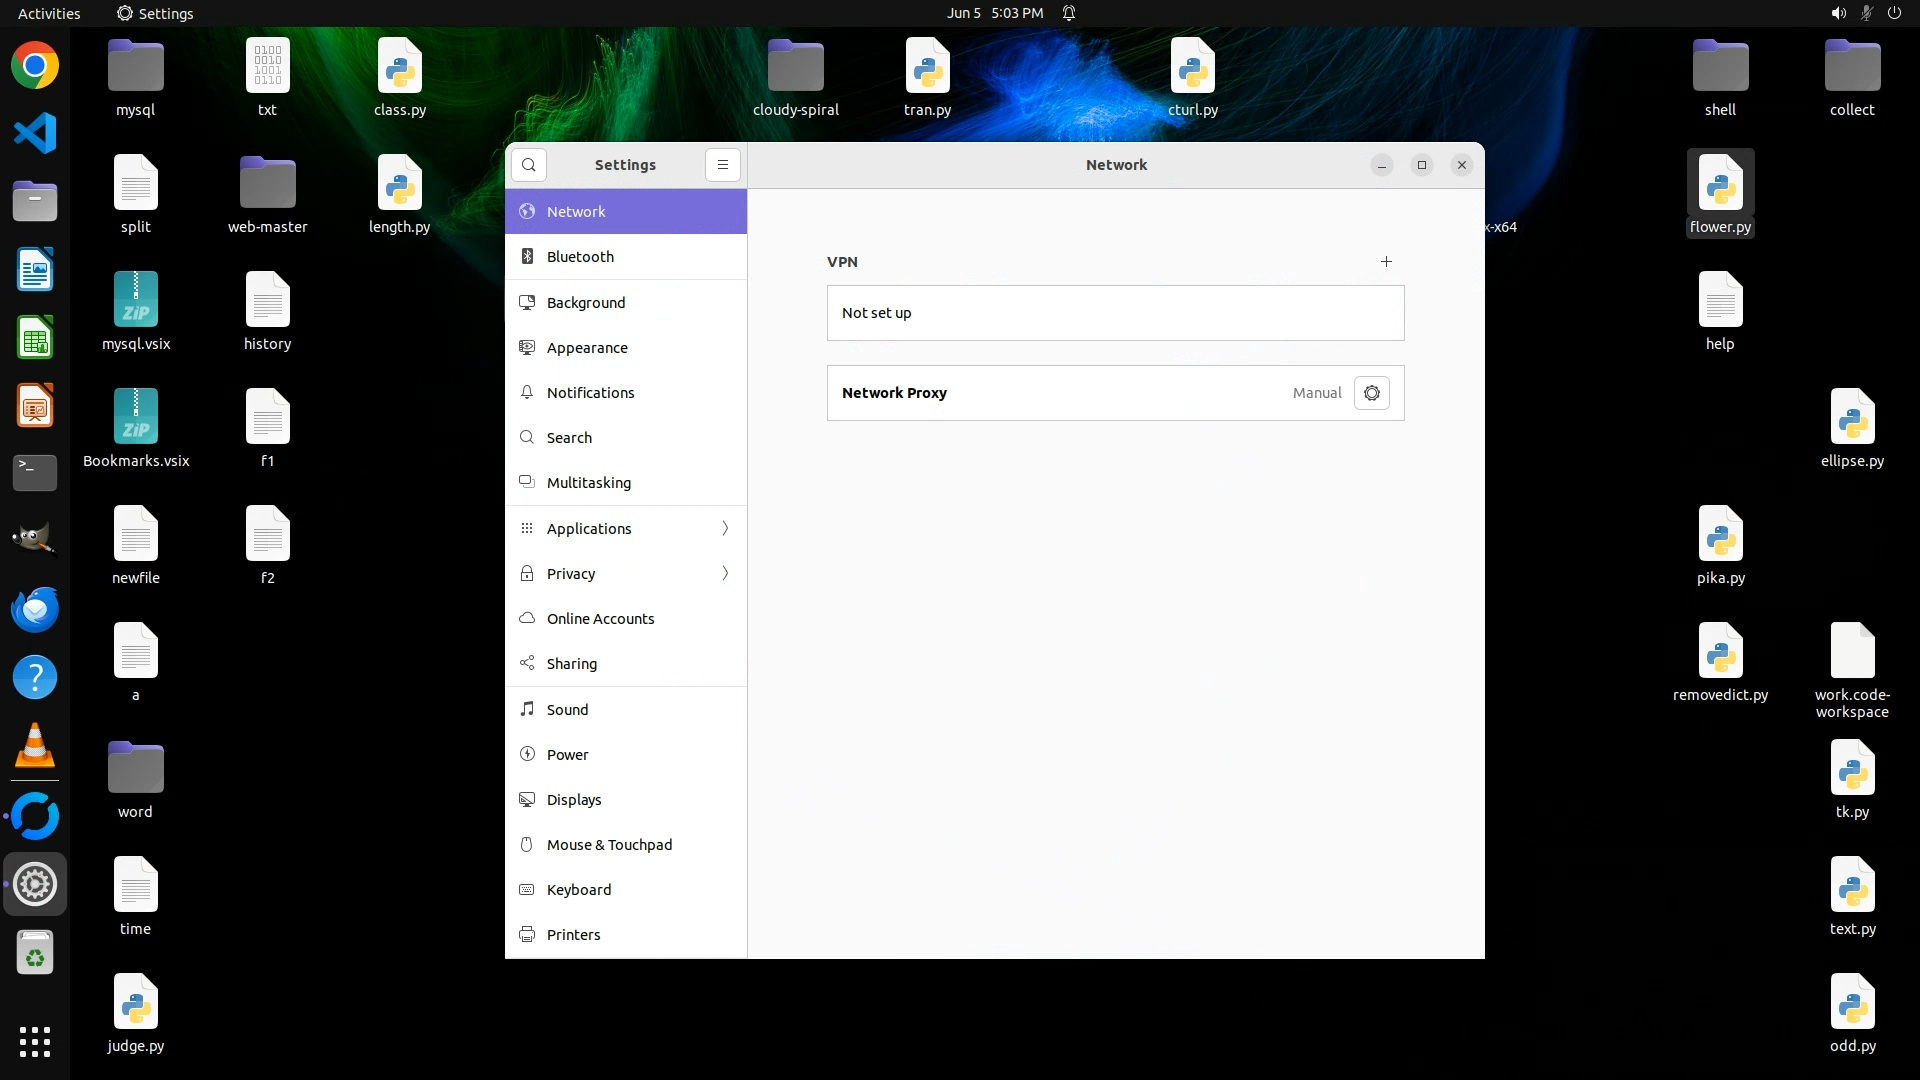Open the Settings hamburger menu

[x=723, y=165]
